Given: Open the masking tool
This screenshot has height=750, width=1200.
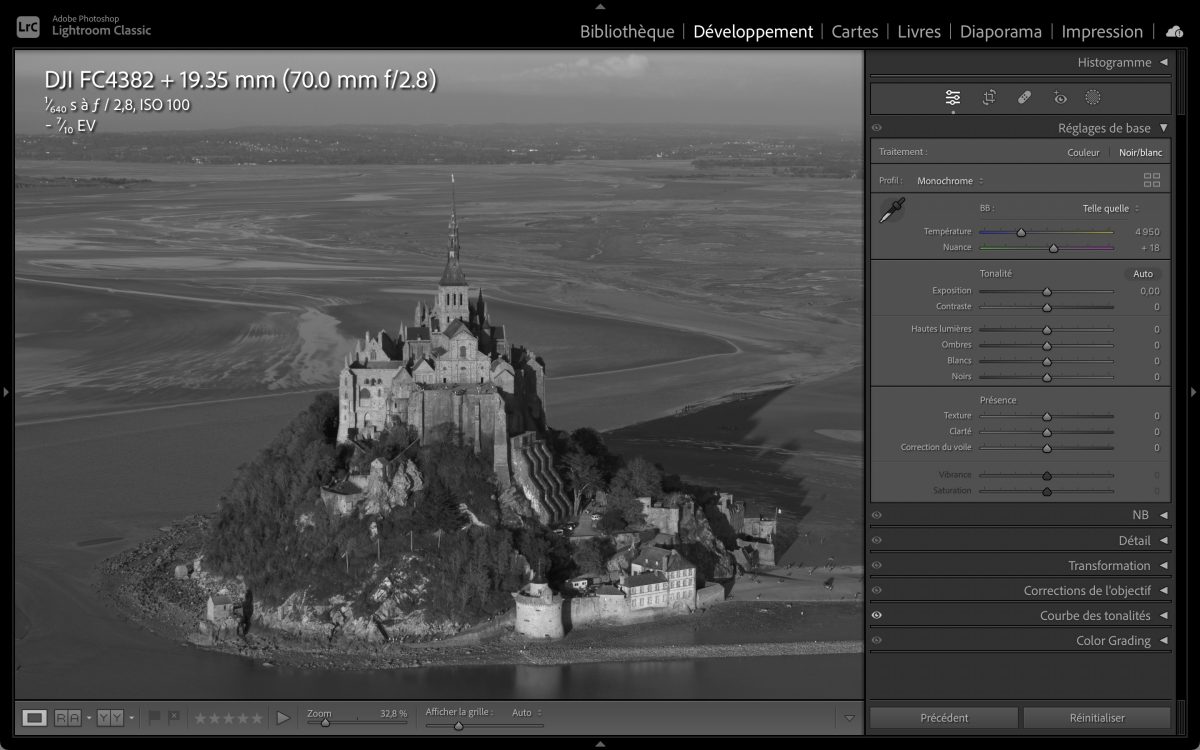Looking at the screenshot, I should 1093,98.
